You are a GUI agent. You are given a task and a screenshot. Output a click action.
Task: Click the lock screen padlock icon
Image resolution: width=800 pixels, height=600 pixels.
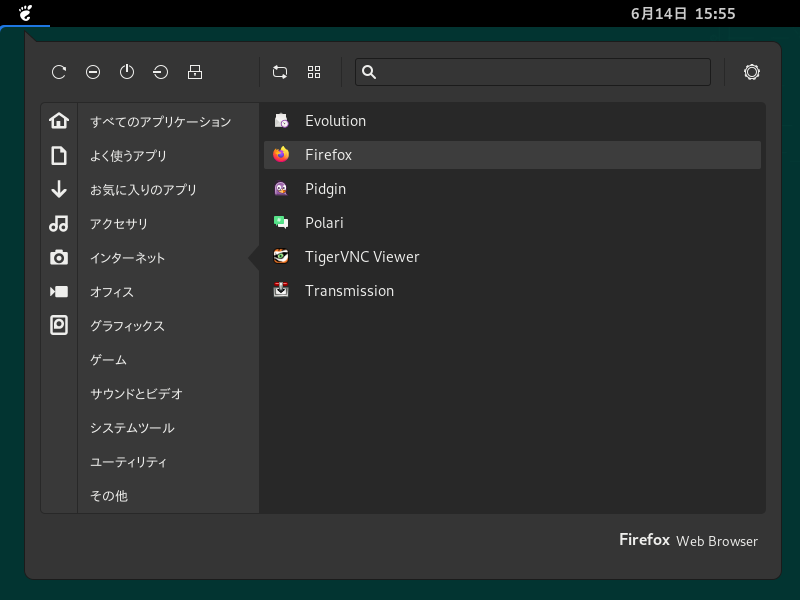195,72
